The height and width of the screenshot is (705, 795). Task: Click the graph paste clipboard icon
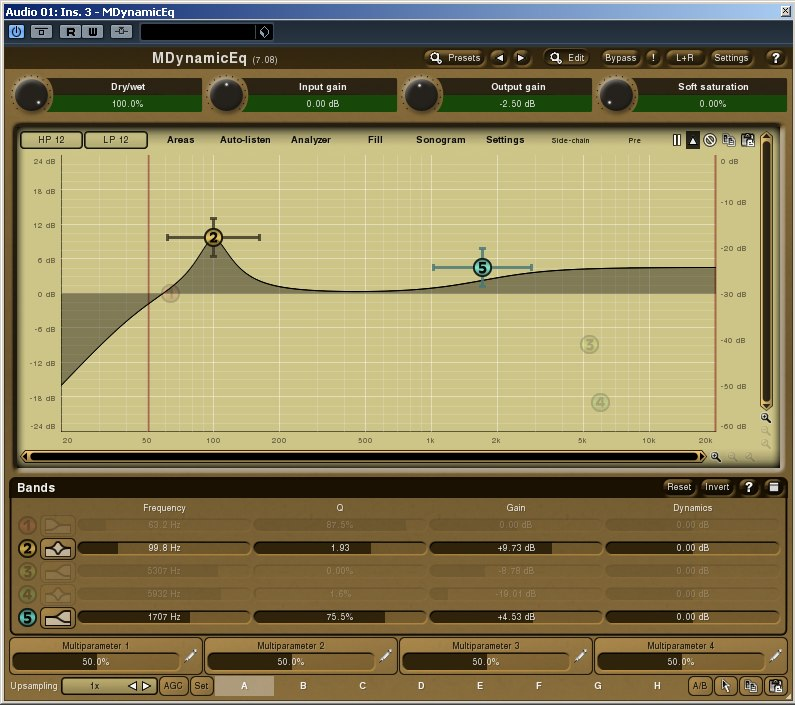(748, 140)
